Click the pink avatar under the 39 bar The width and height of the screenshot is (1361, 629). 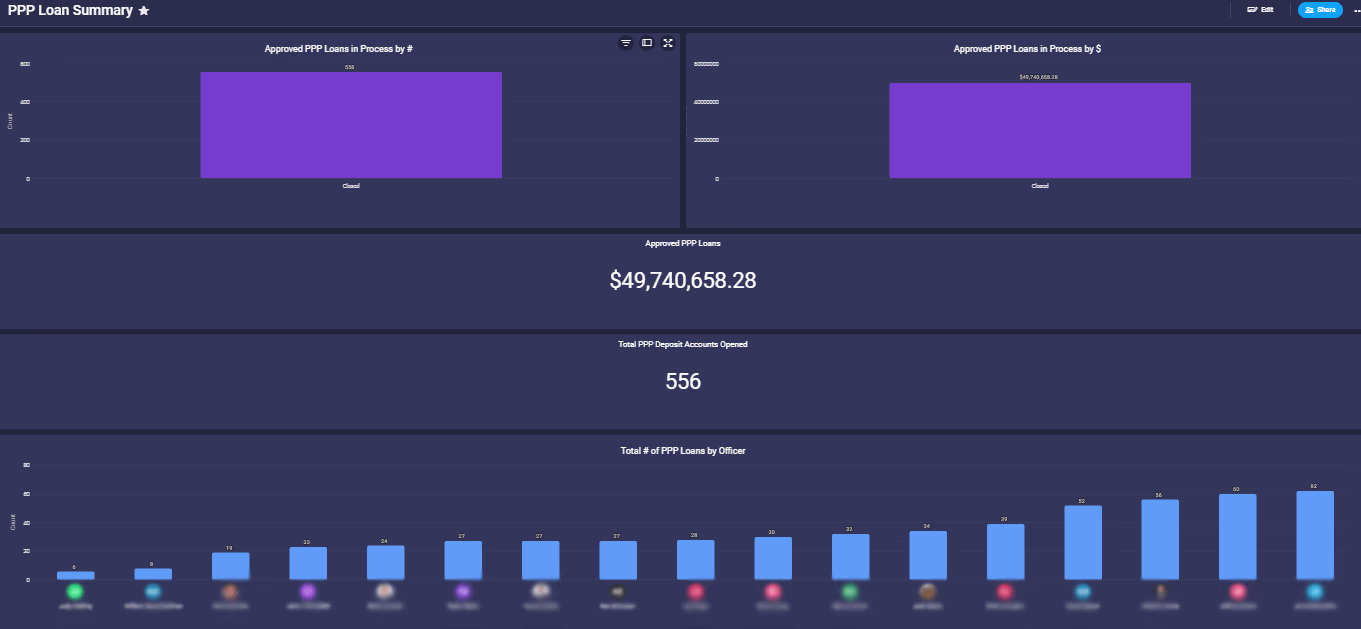coord(1005,591)
